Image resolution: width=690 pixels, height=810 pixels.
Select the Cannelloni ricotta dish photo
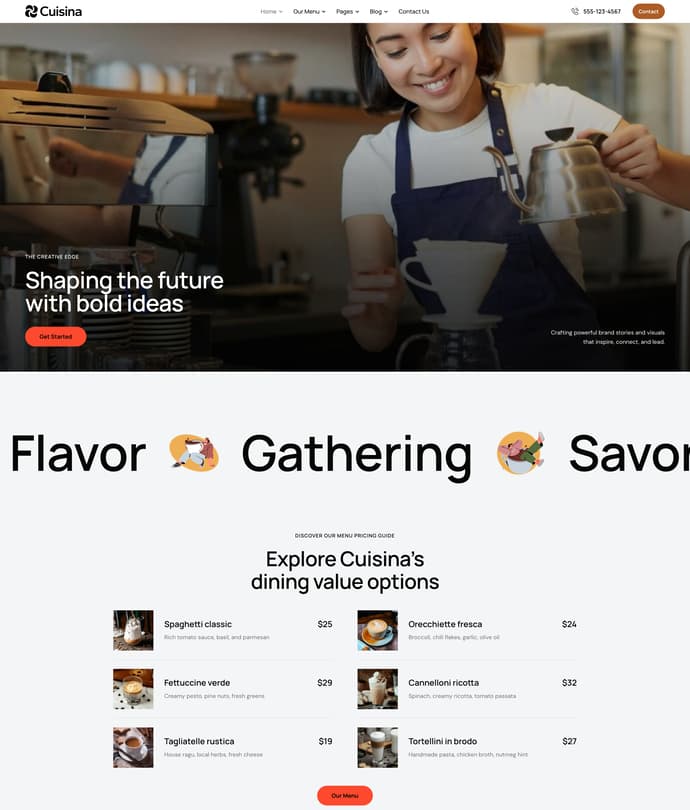pos(378,689)
